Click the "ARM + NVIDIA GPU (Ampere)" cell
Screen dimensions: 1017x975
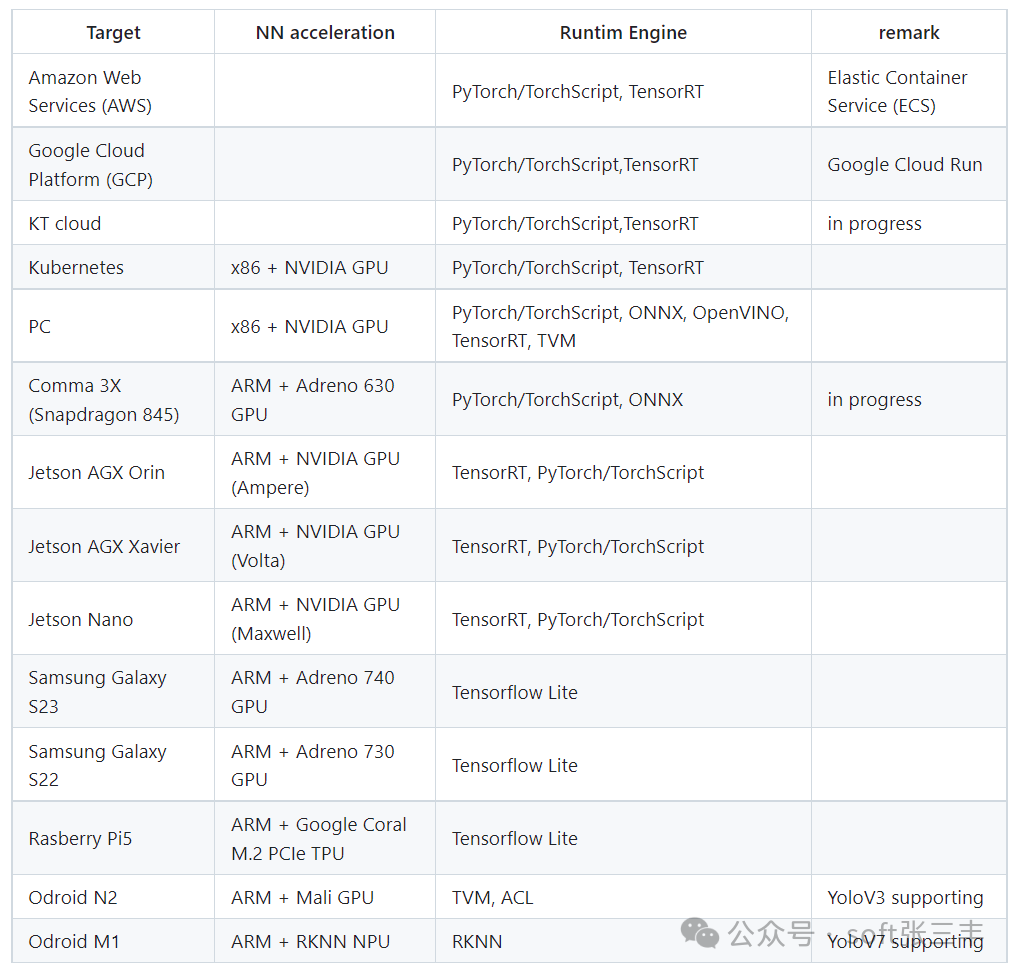(325, 472)
